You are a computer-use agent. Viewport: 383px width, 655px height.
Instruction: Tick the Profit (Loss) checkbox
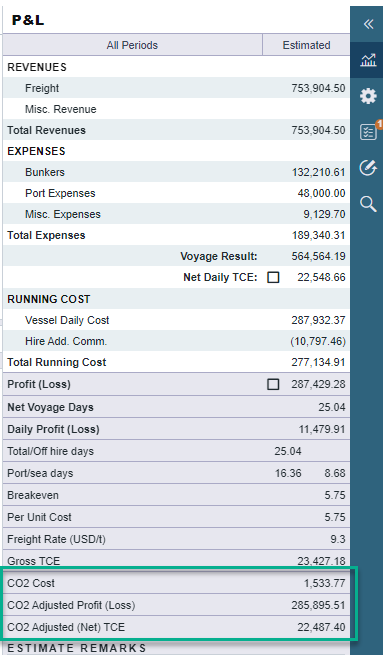(273, 384)
